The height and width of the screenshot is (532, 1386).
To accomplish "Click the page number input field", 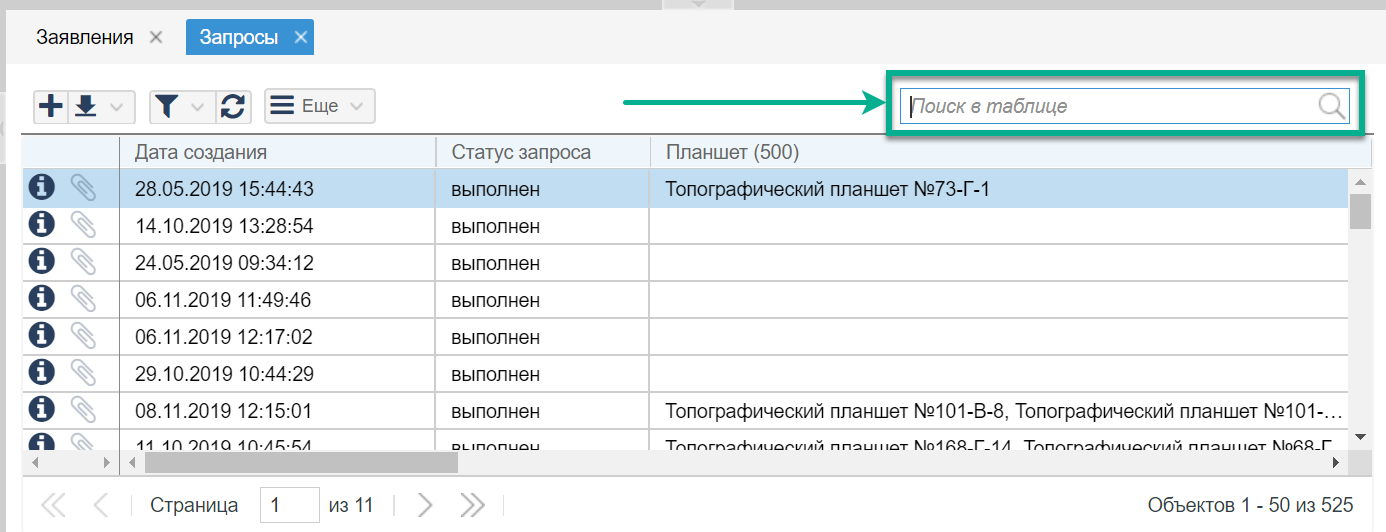I will [289, 505].
